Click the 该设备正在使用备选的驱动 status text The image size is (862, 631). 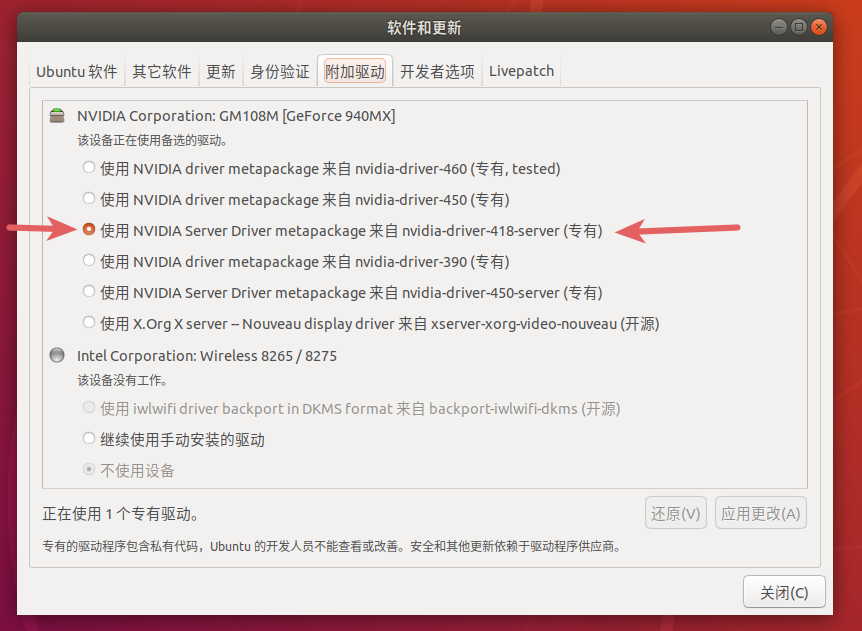pyautogui.click(x=152, y=141)
